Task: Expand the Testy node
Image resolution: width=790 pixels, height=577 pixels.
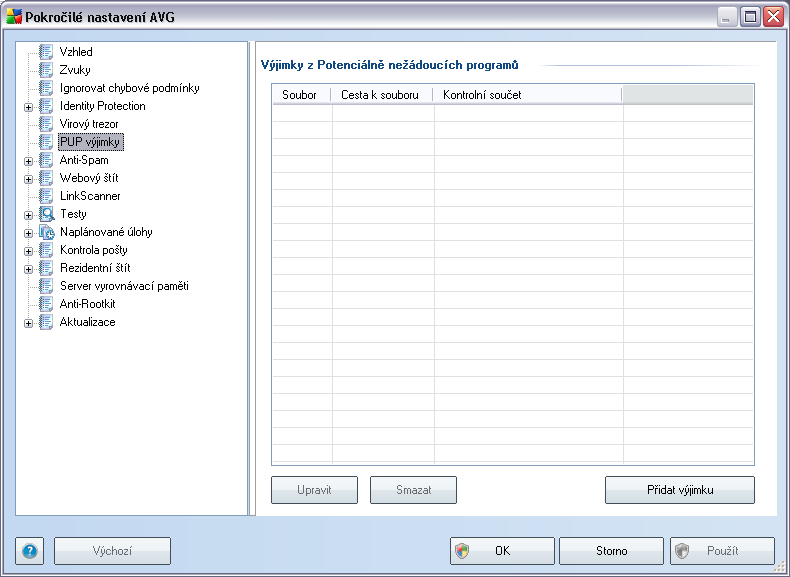Action: pos(28,215)
